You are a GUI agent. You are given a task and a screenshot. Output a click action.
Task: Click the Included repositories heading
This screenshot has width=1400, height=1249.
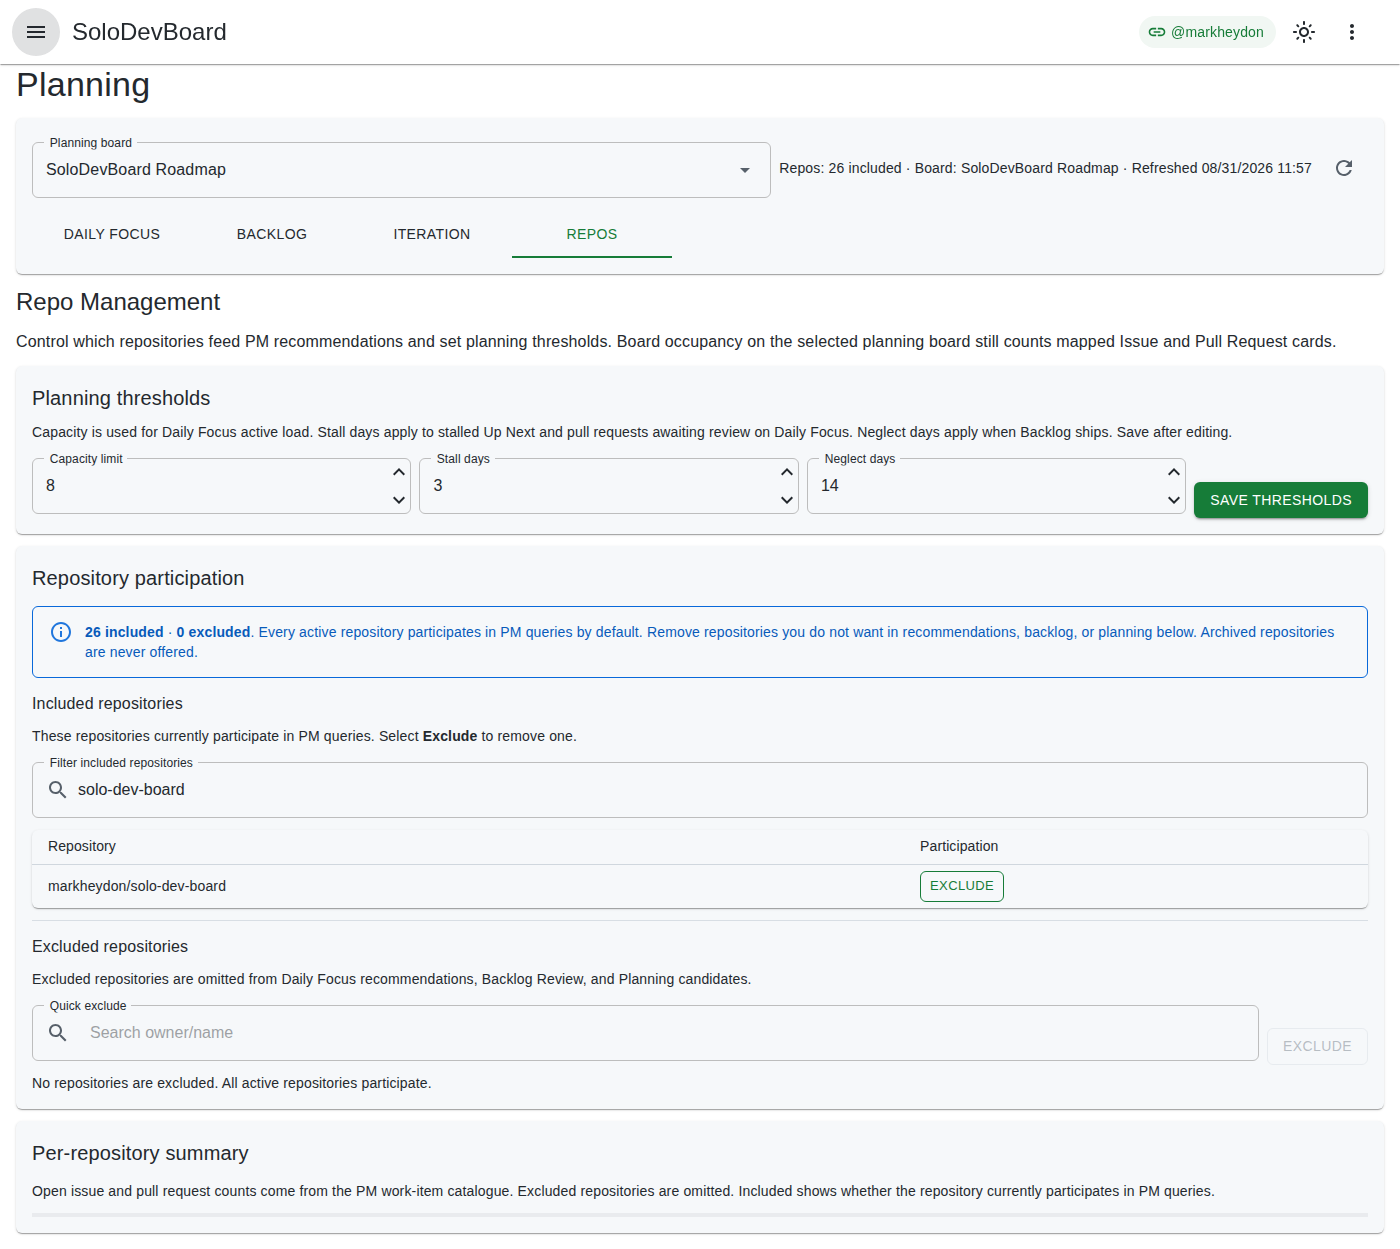tap(107, 703)
